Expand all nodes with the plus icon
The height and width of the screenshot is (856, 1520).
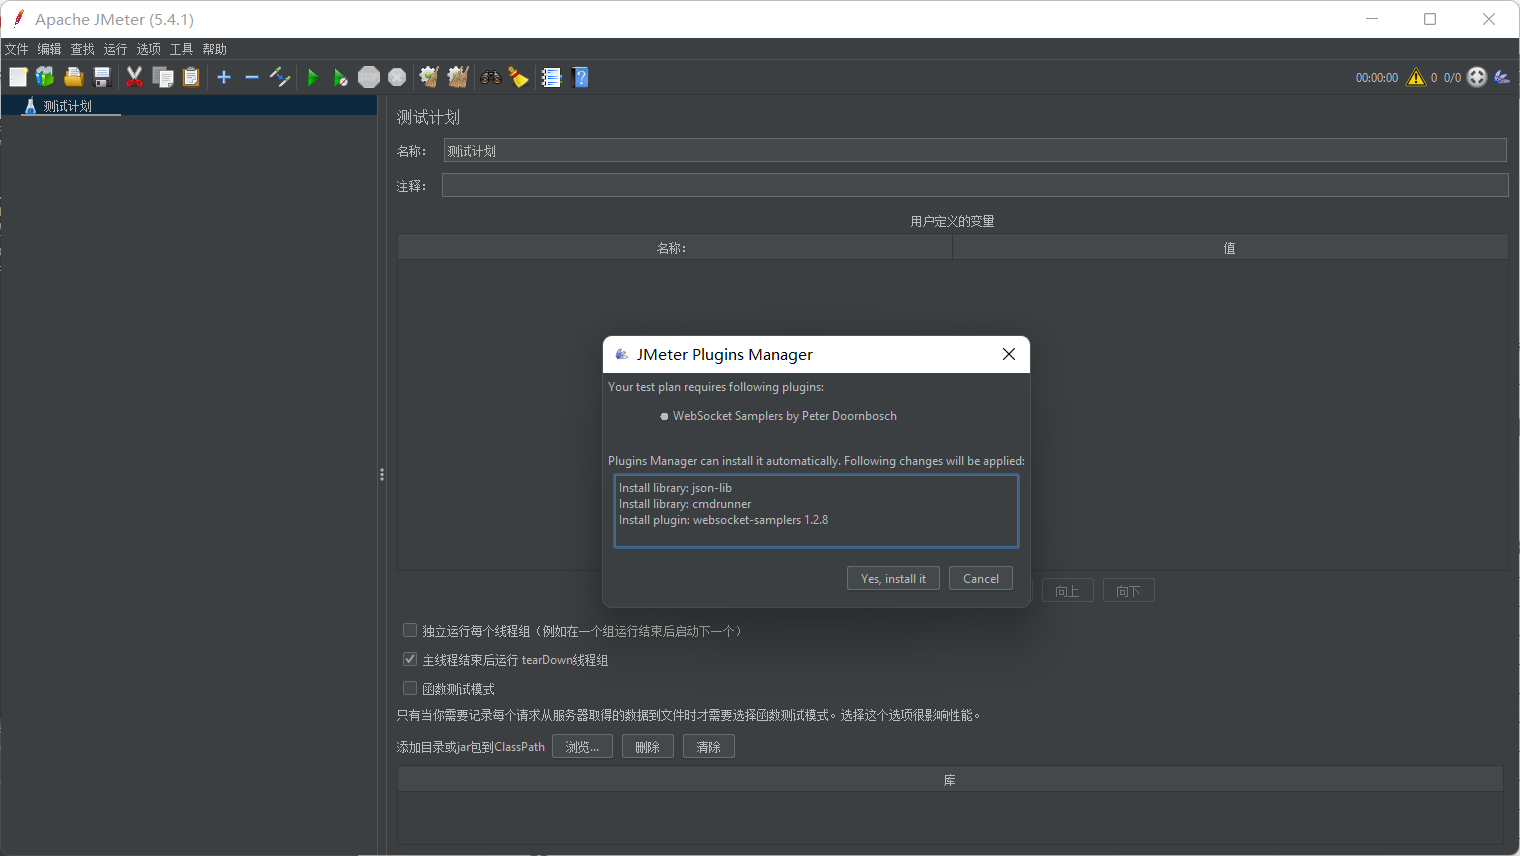click(224, 77)
